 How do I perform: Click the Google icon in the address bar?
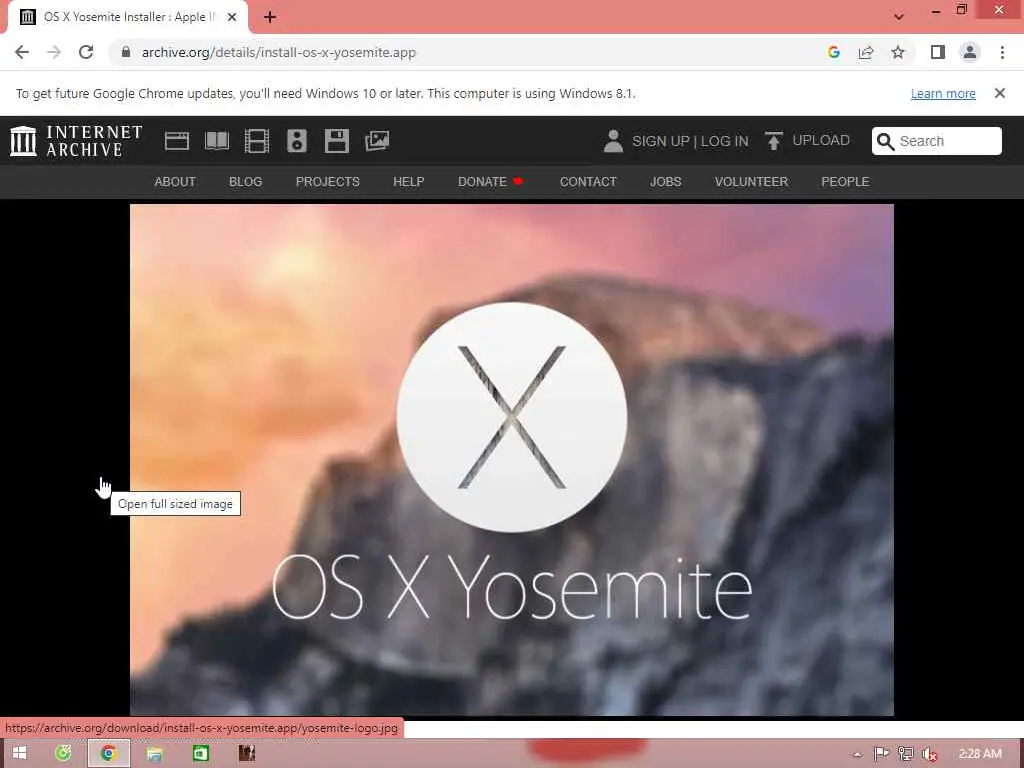(x=833, y=52)
